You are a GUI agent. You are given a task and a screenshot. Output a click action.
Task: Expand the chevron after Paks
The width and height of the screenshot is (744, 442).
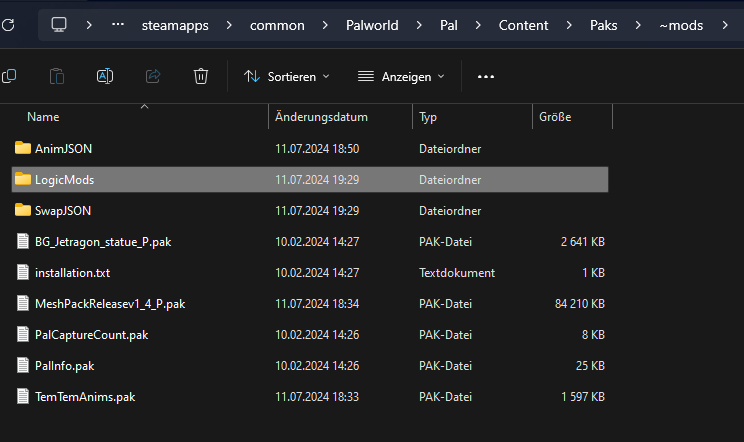coord(638,25)
